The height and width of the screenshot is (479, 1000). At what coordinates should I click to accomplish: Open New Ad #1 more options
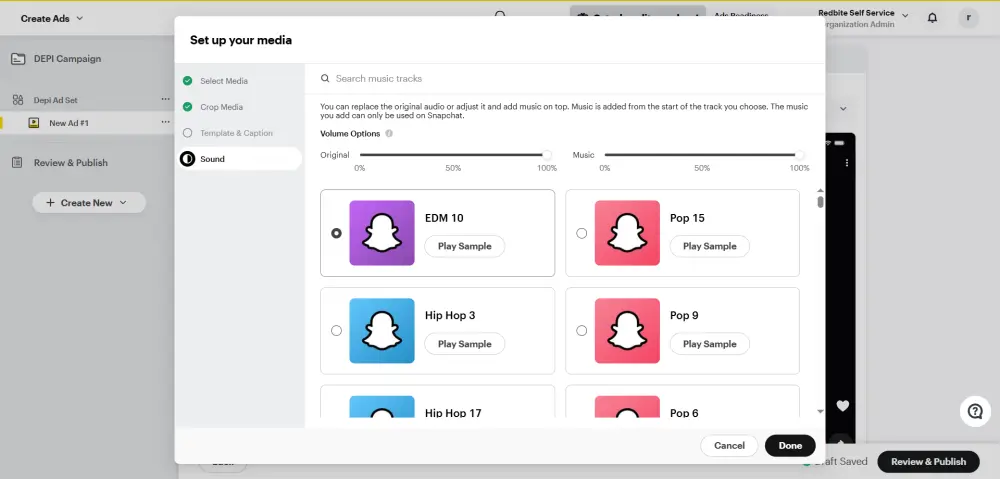[165, 122]
